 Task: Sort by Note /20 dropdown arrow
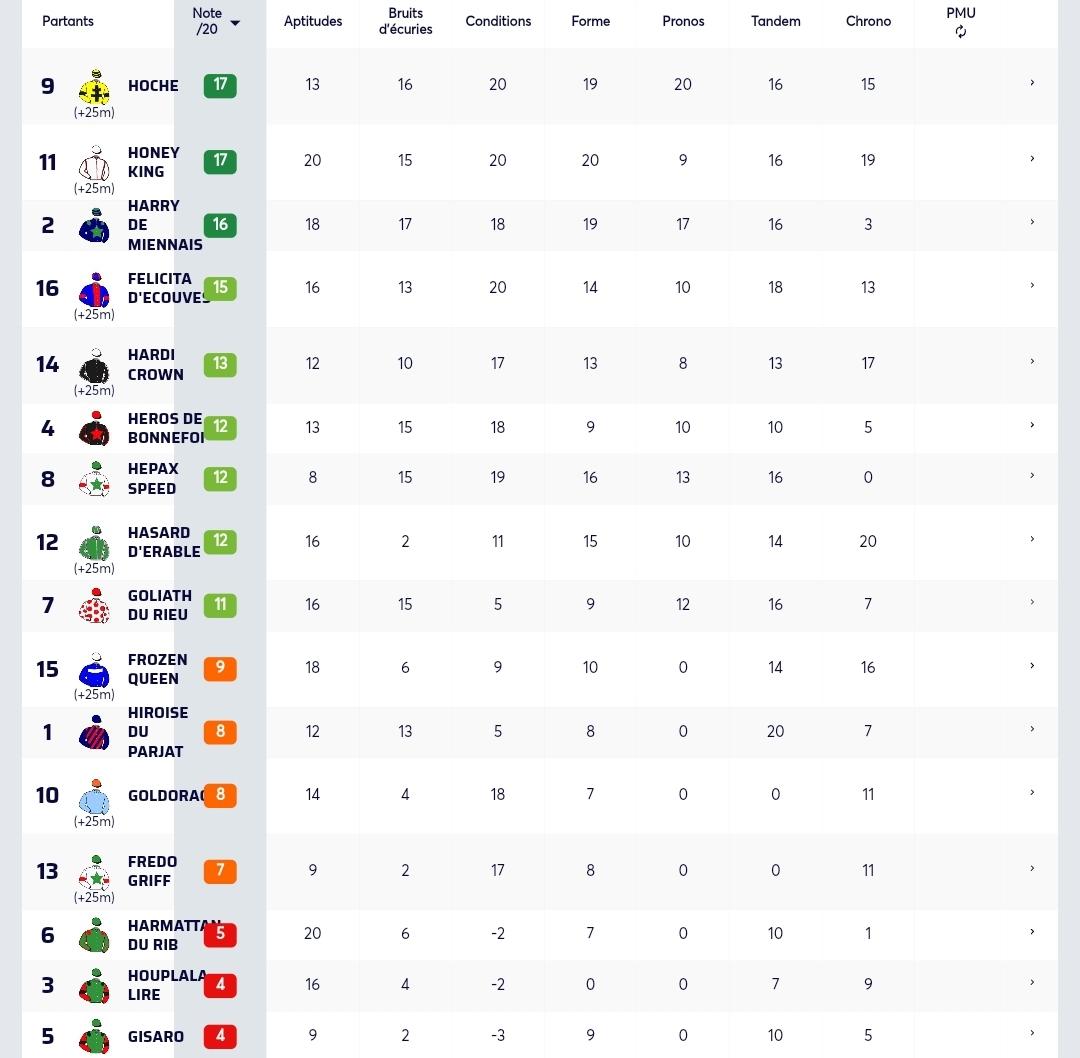click(235, 23)
